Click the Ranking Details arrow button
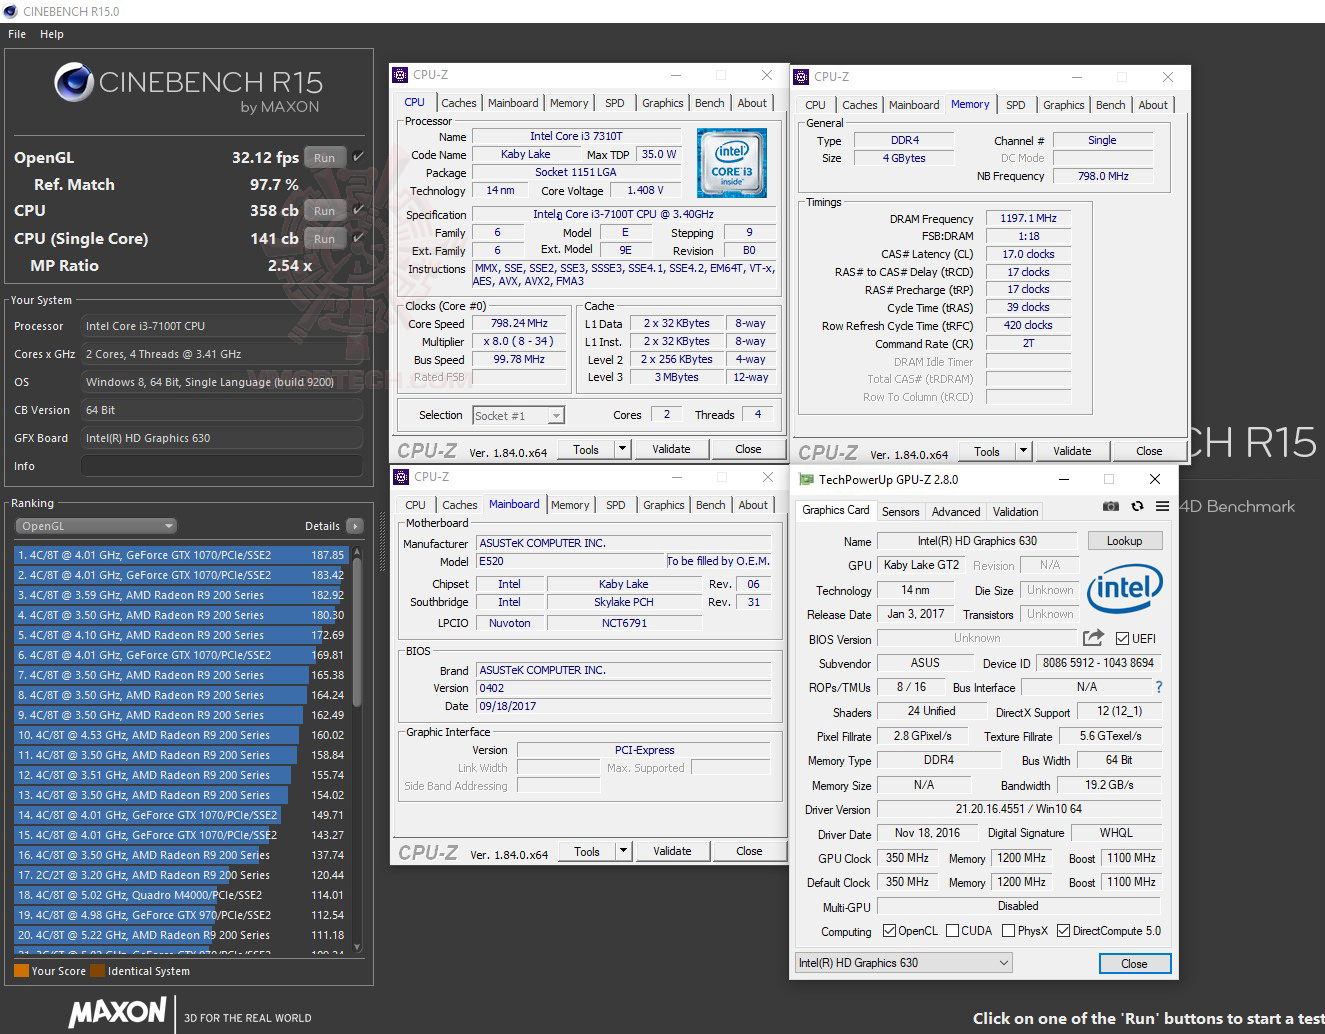 [x=354, y=526]
